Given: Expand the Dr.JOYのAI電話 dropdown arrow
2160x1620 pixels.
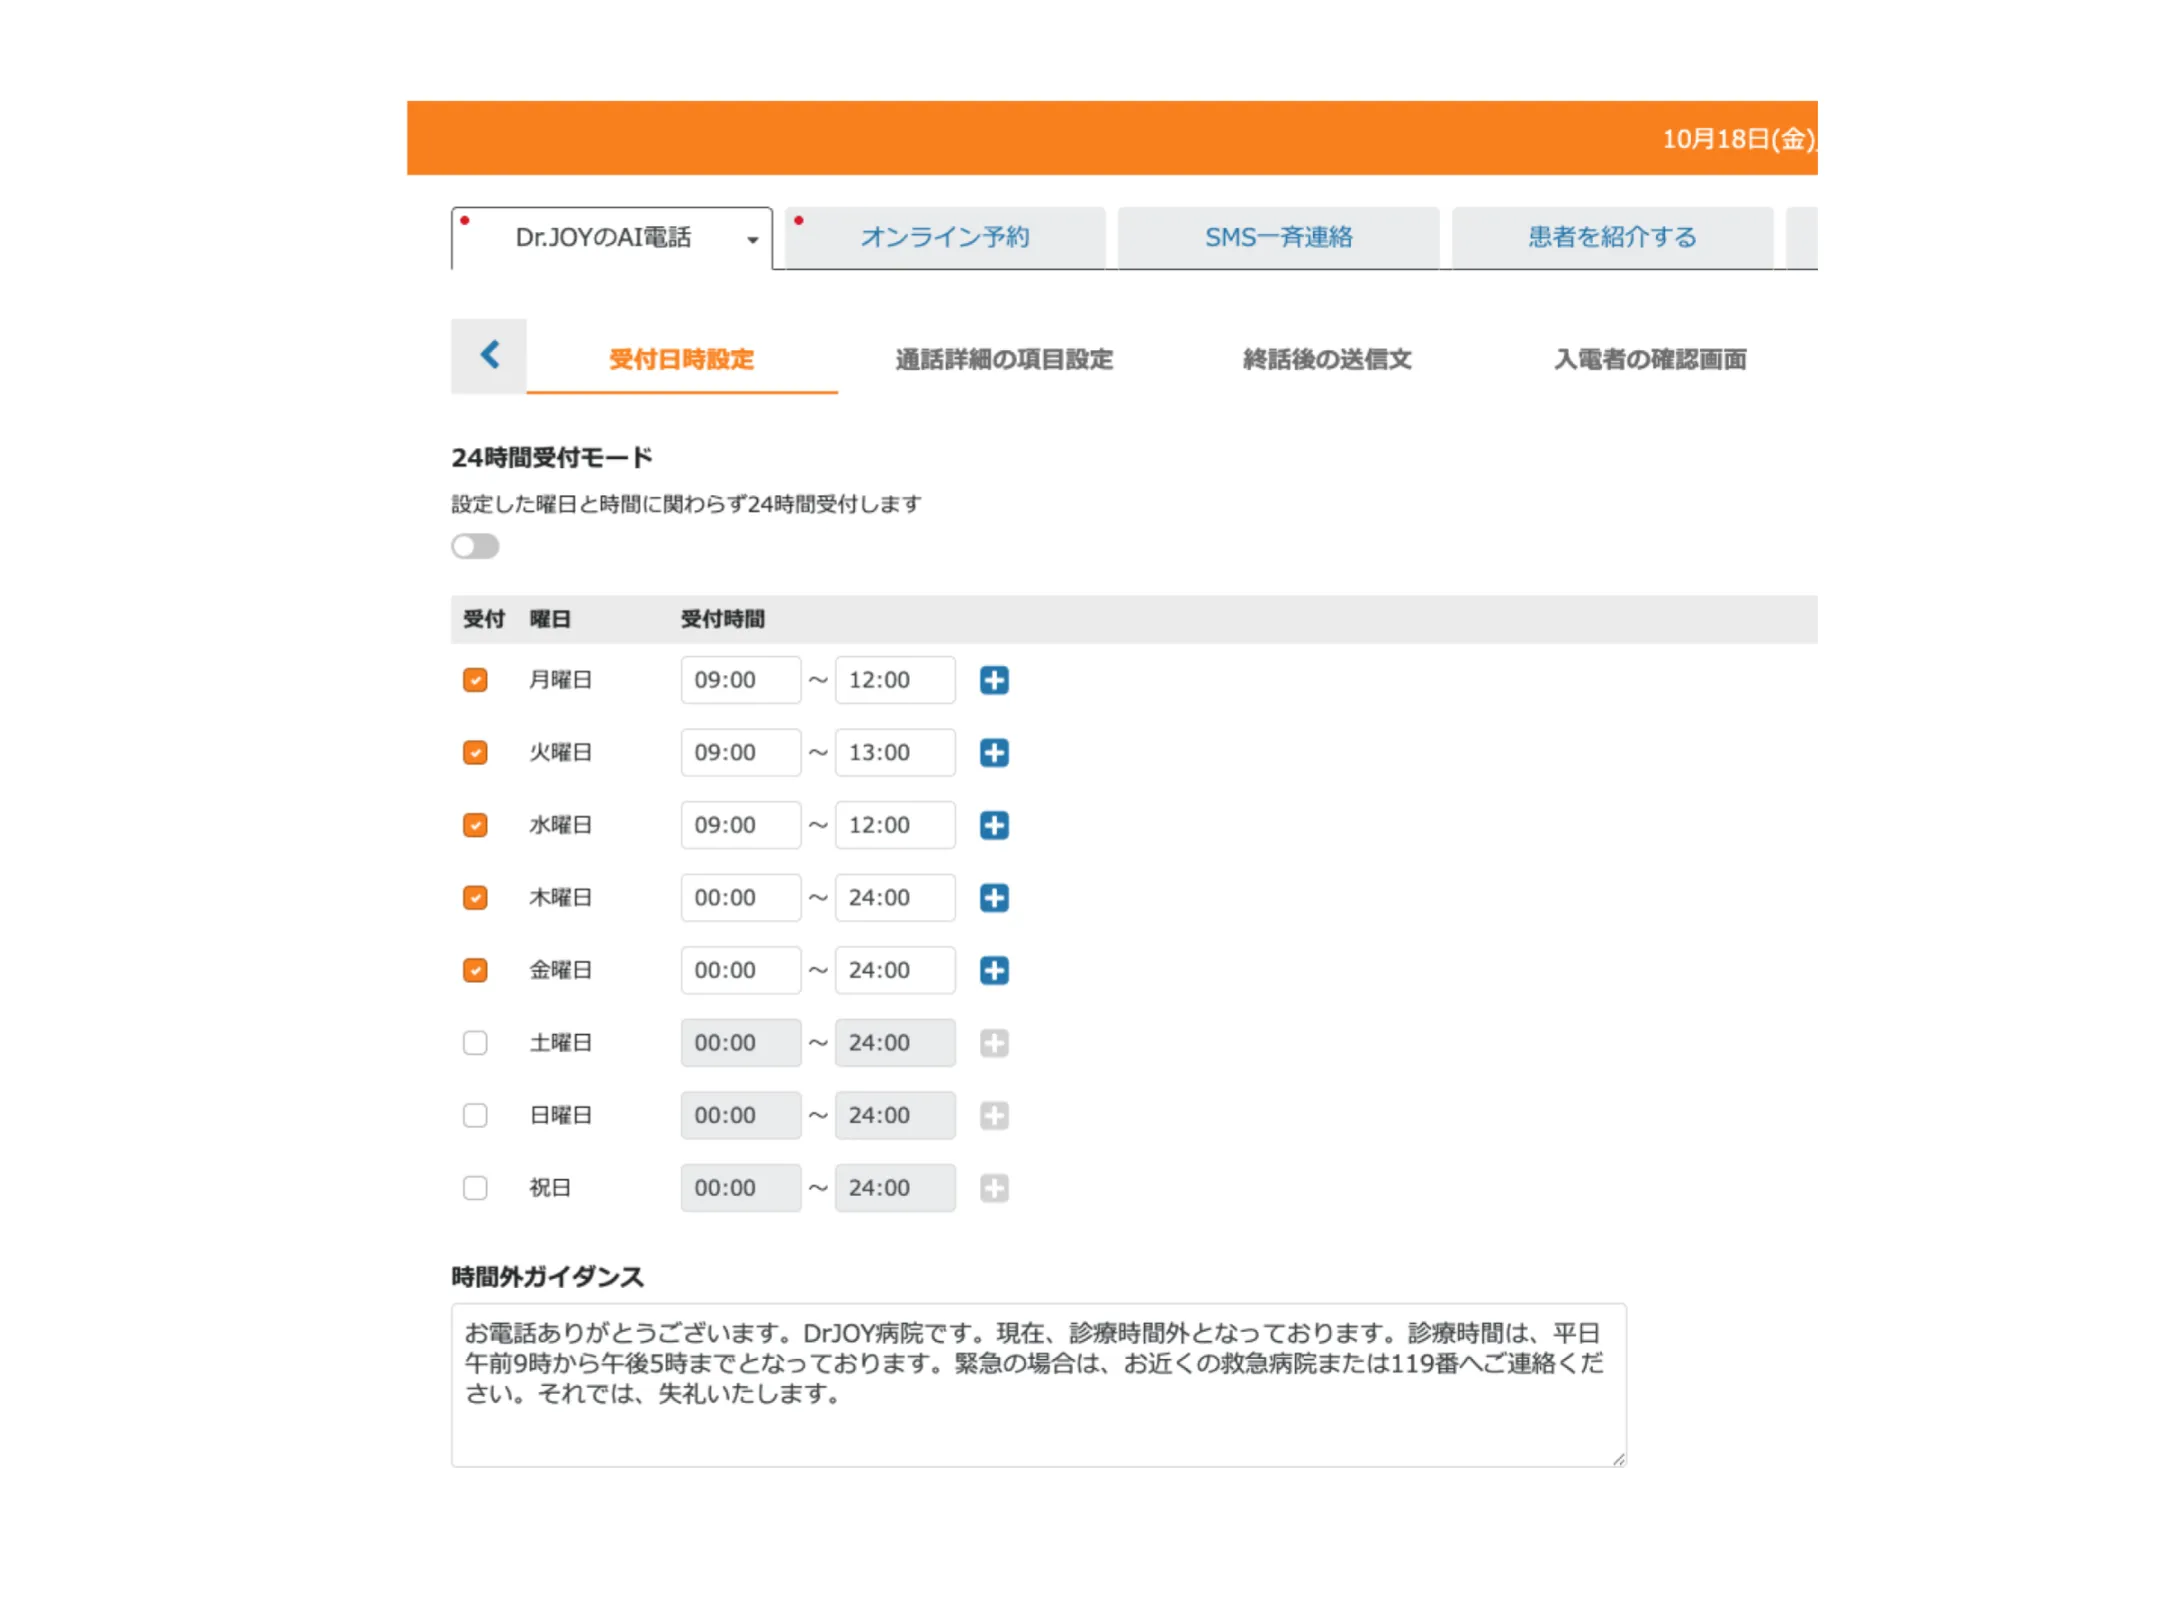Looking at the screenshot, I should click(752, 239).
